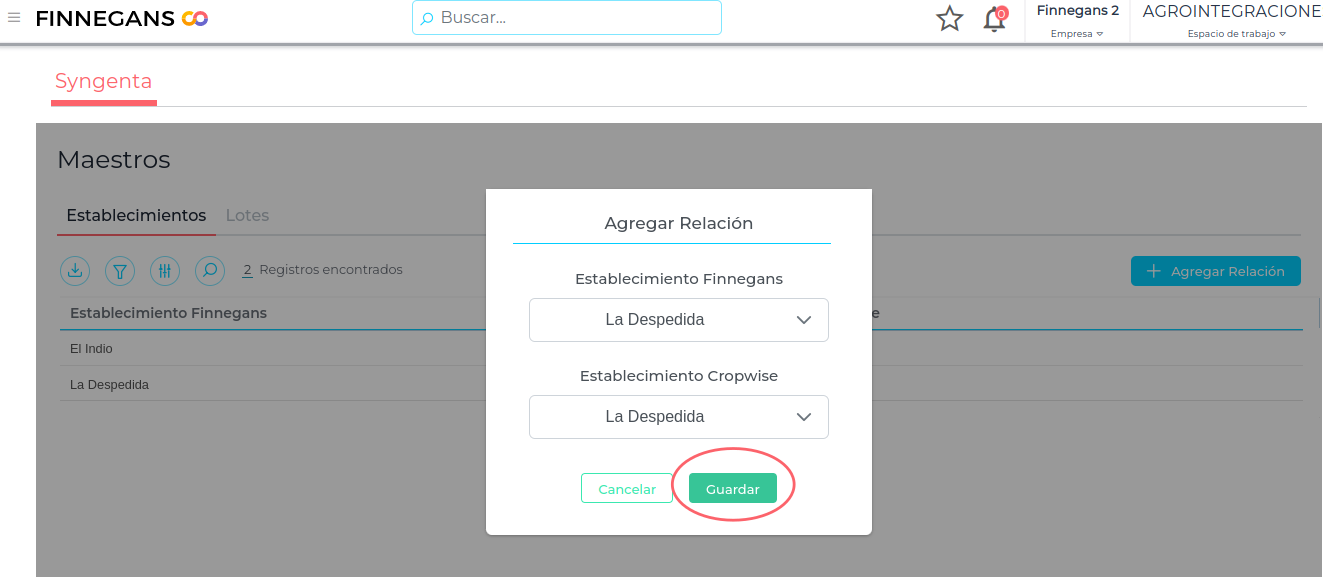
Task: Click the favorites star icon
Action: 949,19
